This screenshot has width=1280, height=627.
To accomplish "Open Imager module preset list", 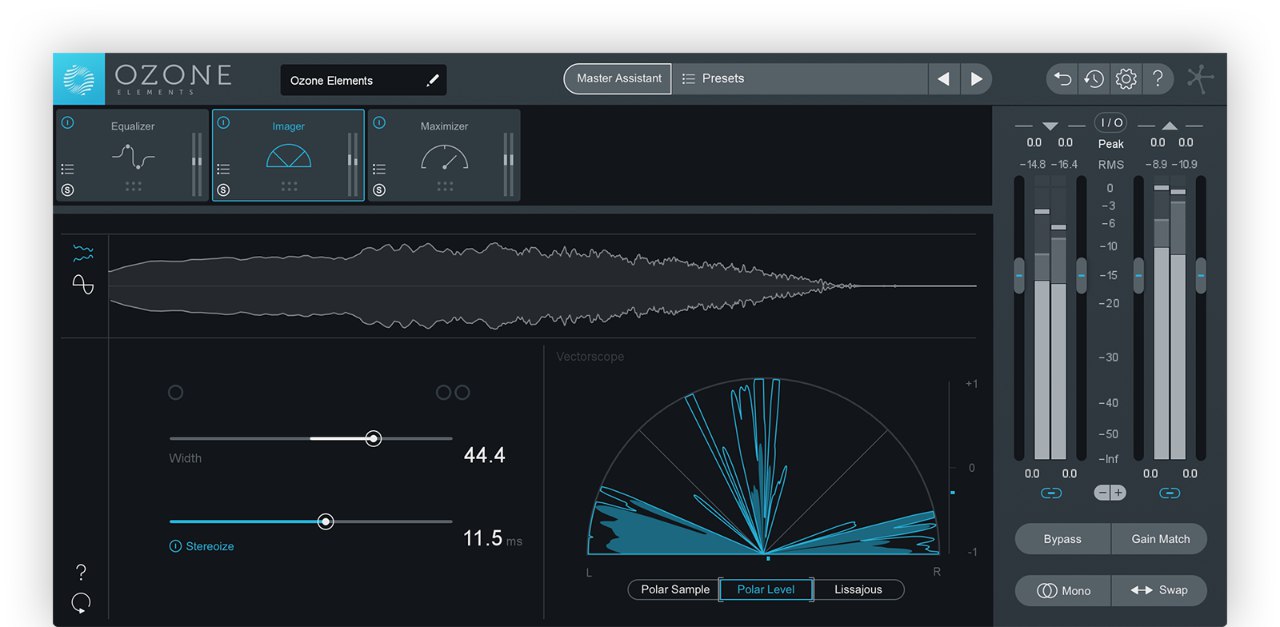I will 223,170.
